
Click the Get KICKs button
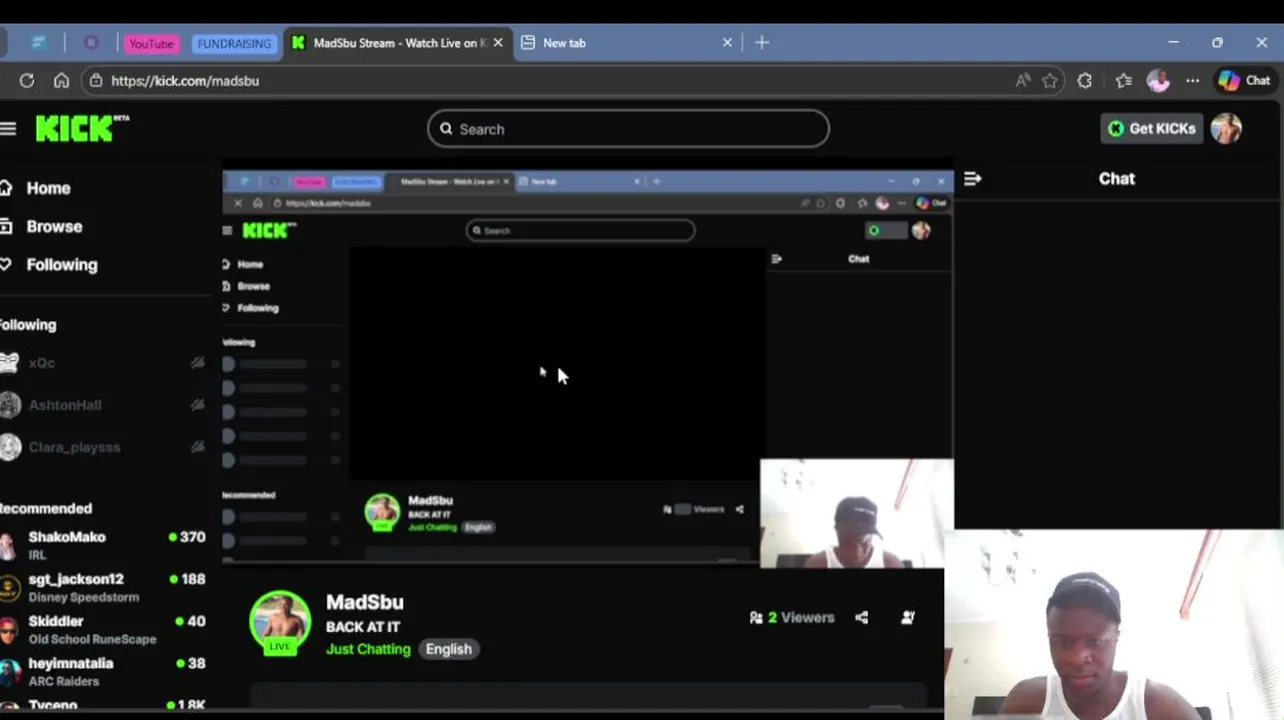click(1151, 128)
